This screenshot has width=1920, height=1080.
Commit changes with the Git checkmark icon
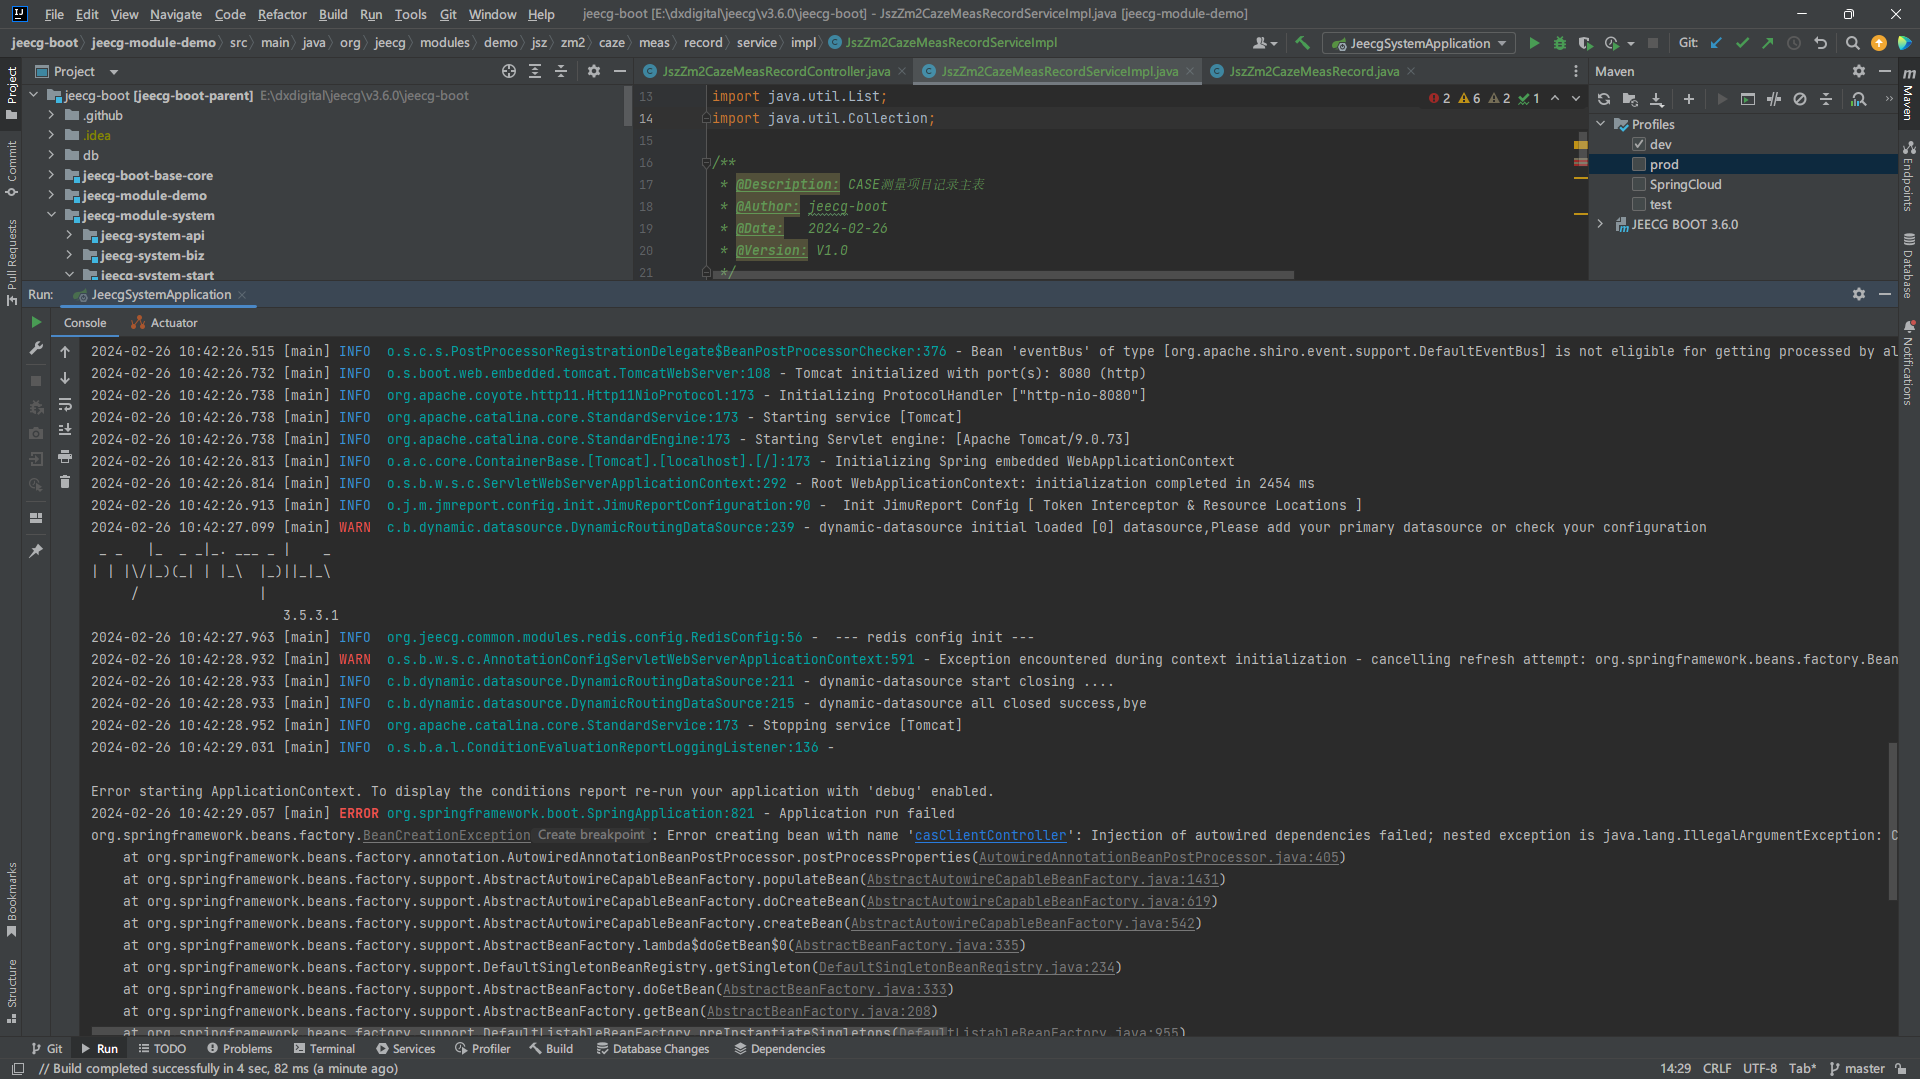(1742, 43)
